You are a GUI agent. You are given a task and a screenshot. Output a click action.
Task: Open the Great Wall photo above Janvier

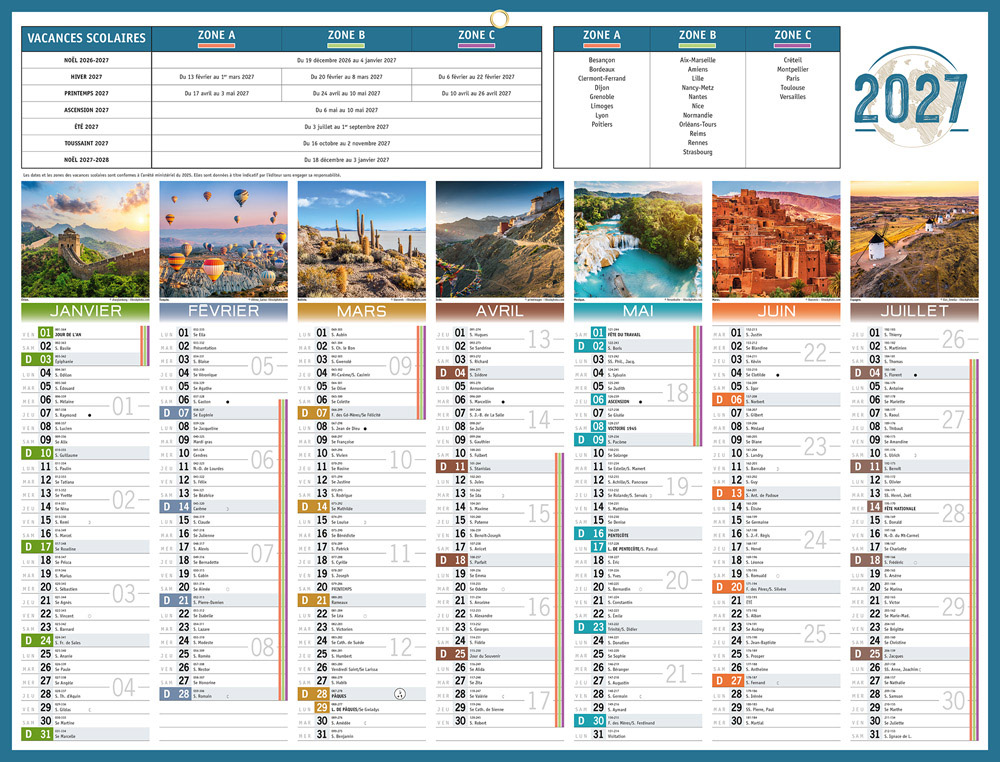click(x=85, y=240)
